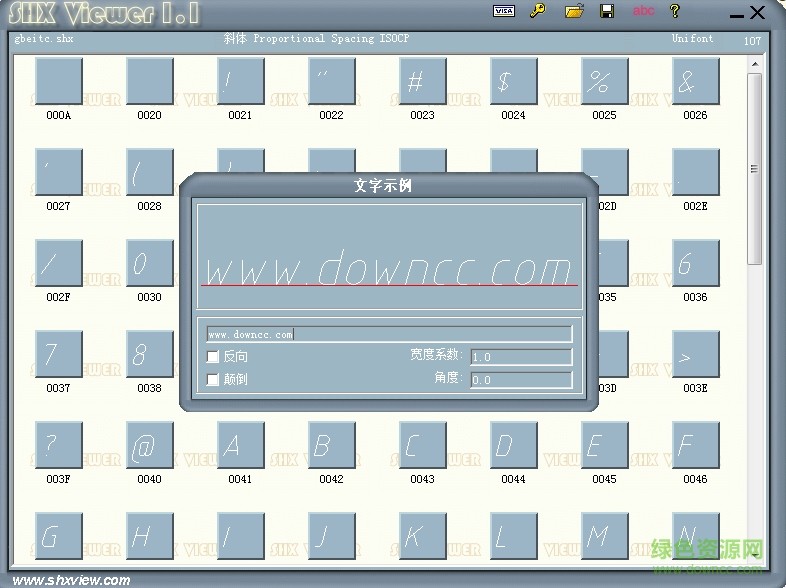786x588 pixels.
Task: Select letter H glyph tile
Action: (149, 536)
